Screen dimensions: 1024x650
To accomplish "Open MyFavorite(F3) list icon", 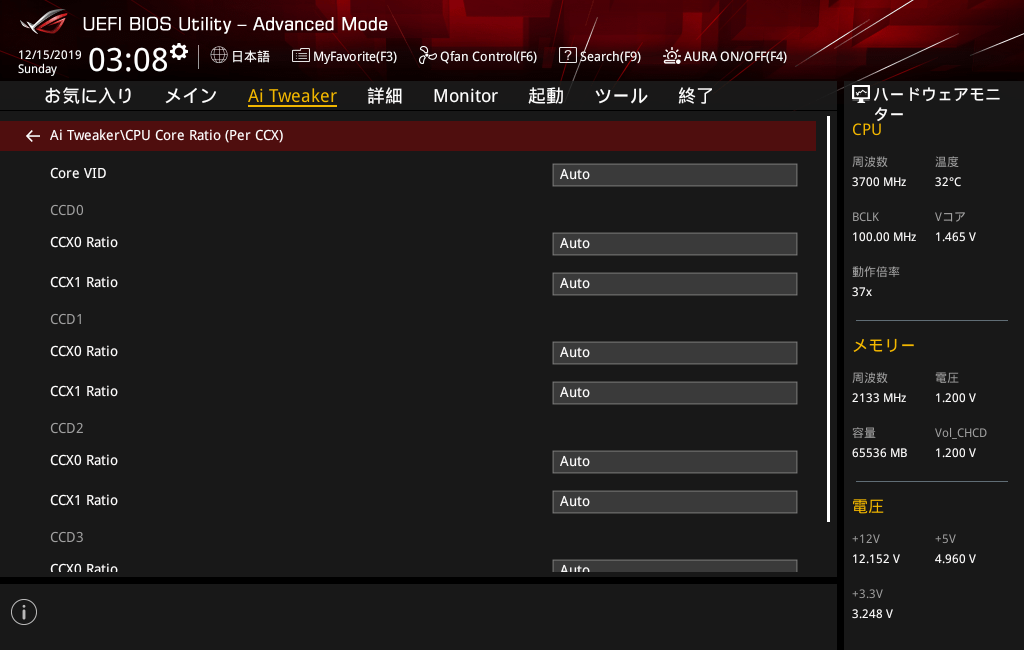I will [300, 56].
